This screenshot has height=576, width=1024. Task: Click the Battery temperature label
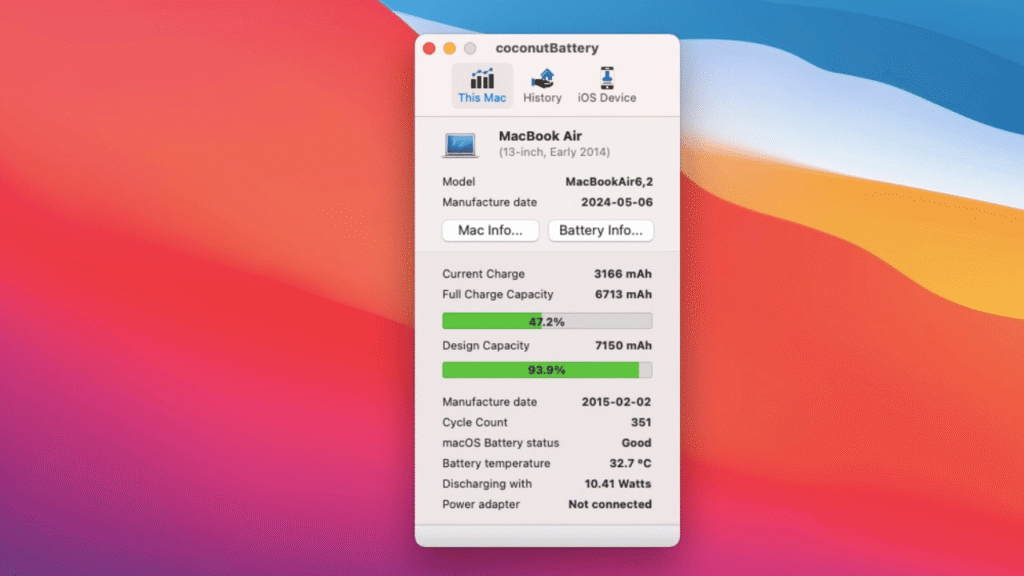tap(496, 463)
